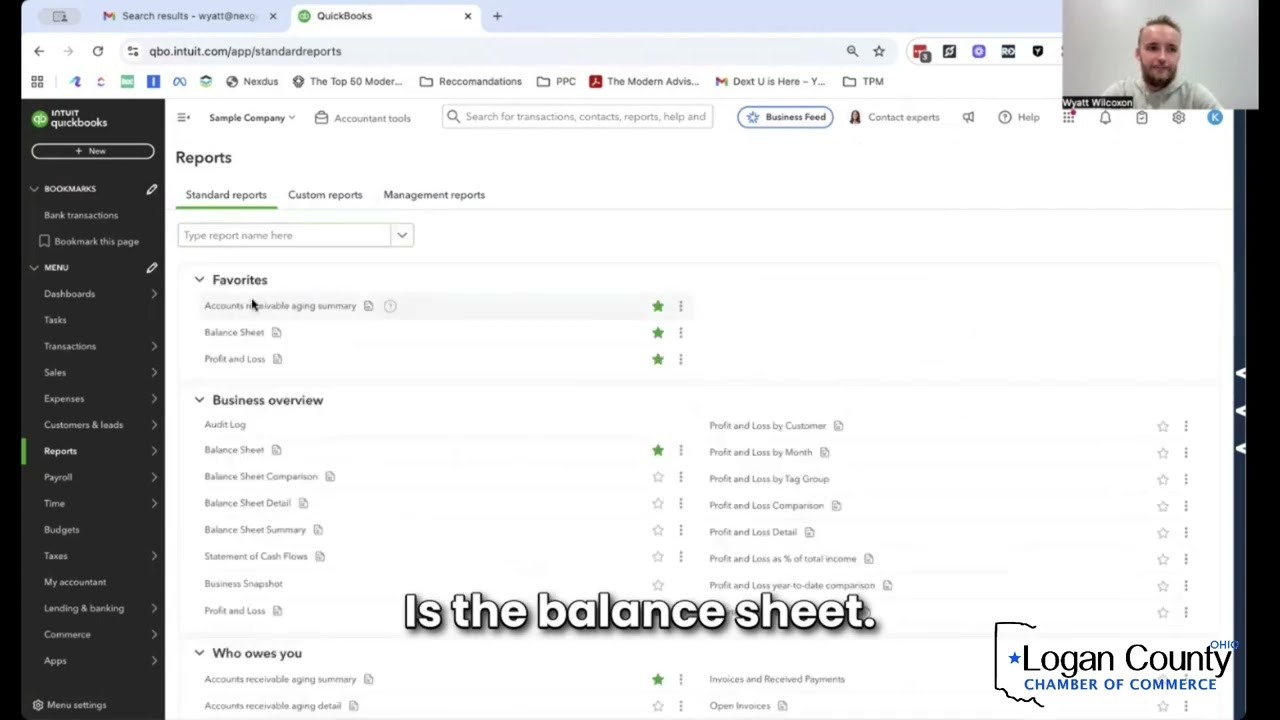This screenshot has height=720, width=1280.
Task: Open the QuickBooks apps grid icon
Action: [1068, 117]
